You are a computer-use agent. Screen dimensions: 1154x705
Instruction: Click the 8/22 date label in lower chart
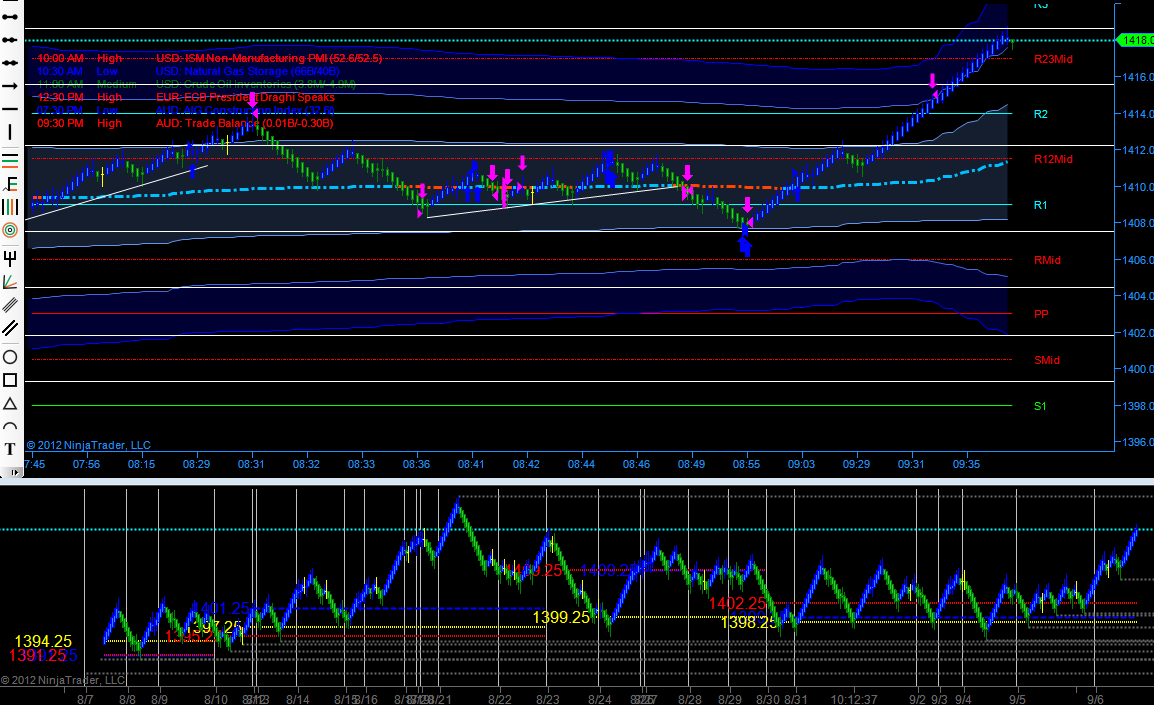pyautogui.click(x=500, y=699)
